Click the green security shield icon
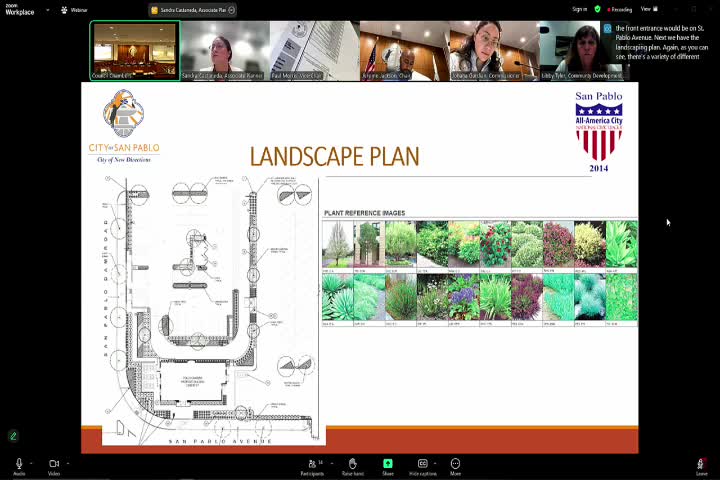720x480 pixels. point(597,9)
